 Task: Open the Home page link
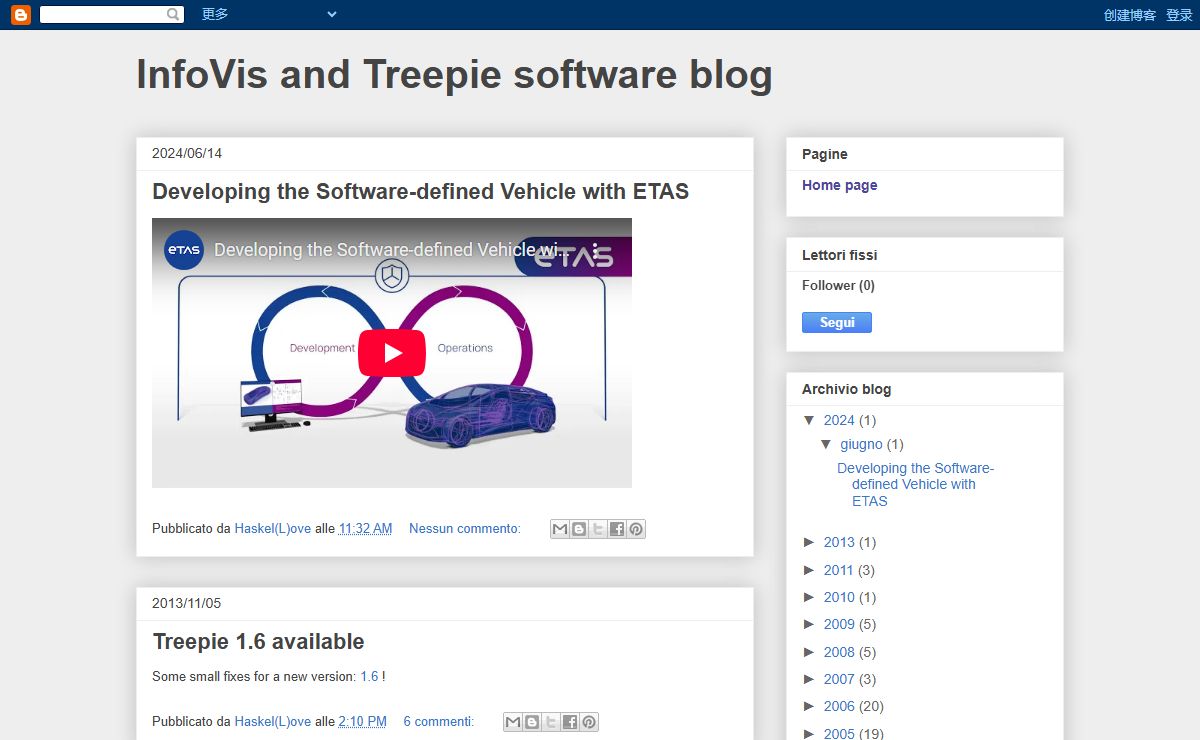(840, 185)
